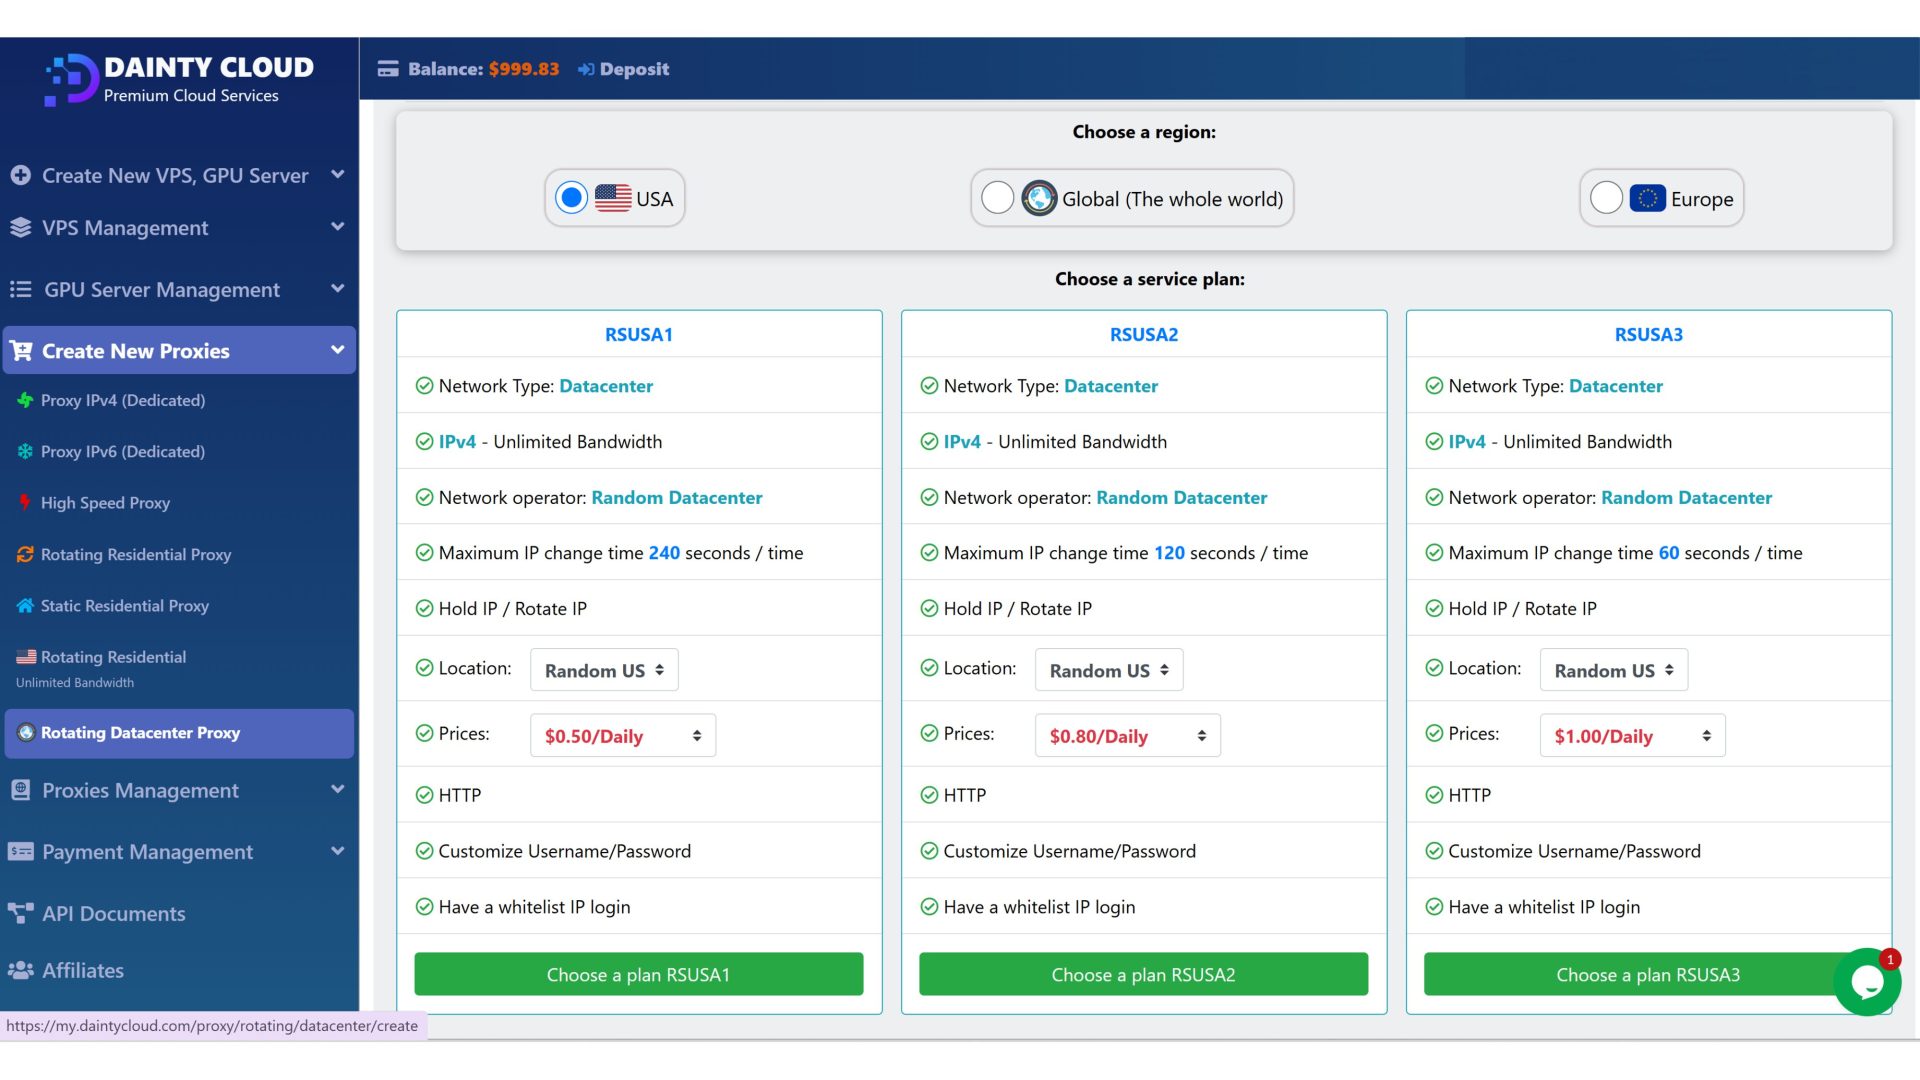The width and height of the screenshot is (1920, 1080).
Task: Click the plus icon beside Create New VPS
Action: [20, 175]
